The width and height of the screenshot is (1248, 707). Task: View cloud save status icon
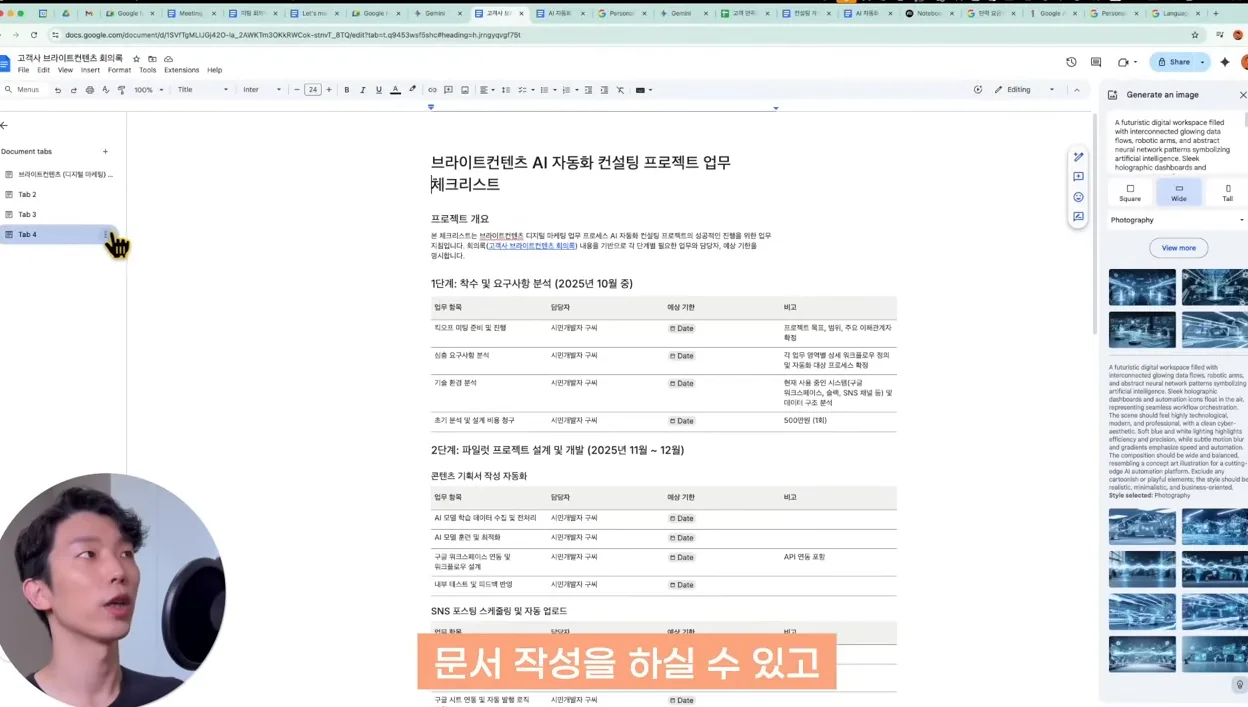(x=168, y=59)
